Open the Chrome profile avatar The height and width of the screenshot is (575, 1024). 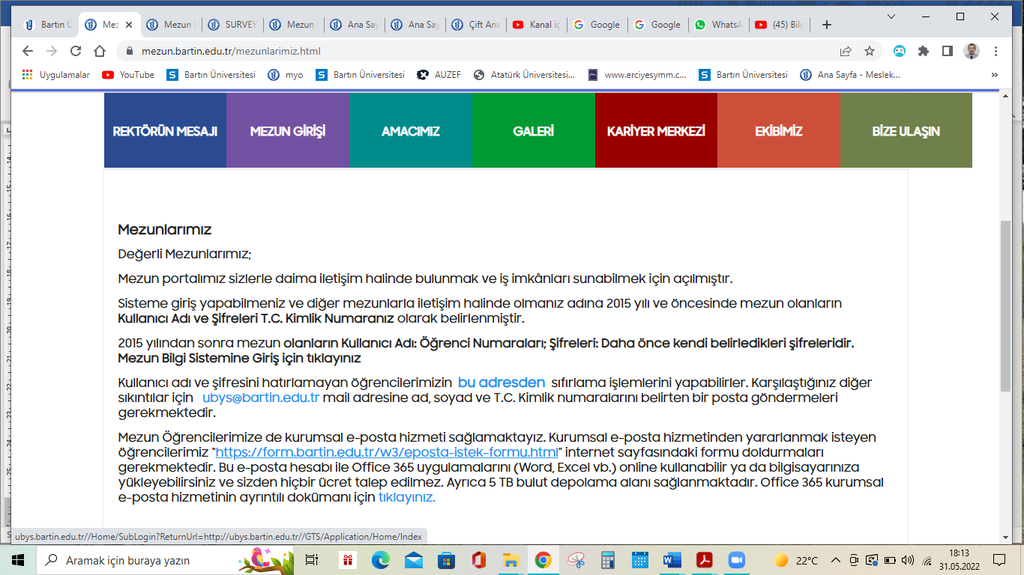[x=972, y=51]
